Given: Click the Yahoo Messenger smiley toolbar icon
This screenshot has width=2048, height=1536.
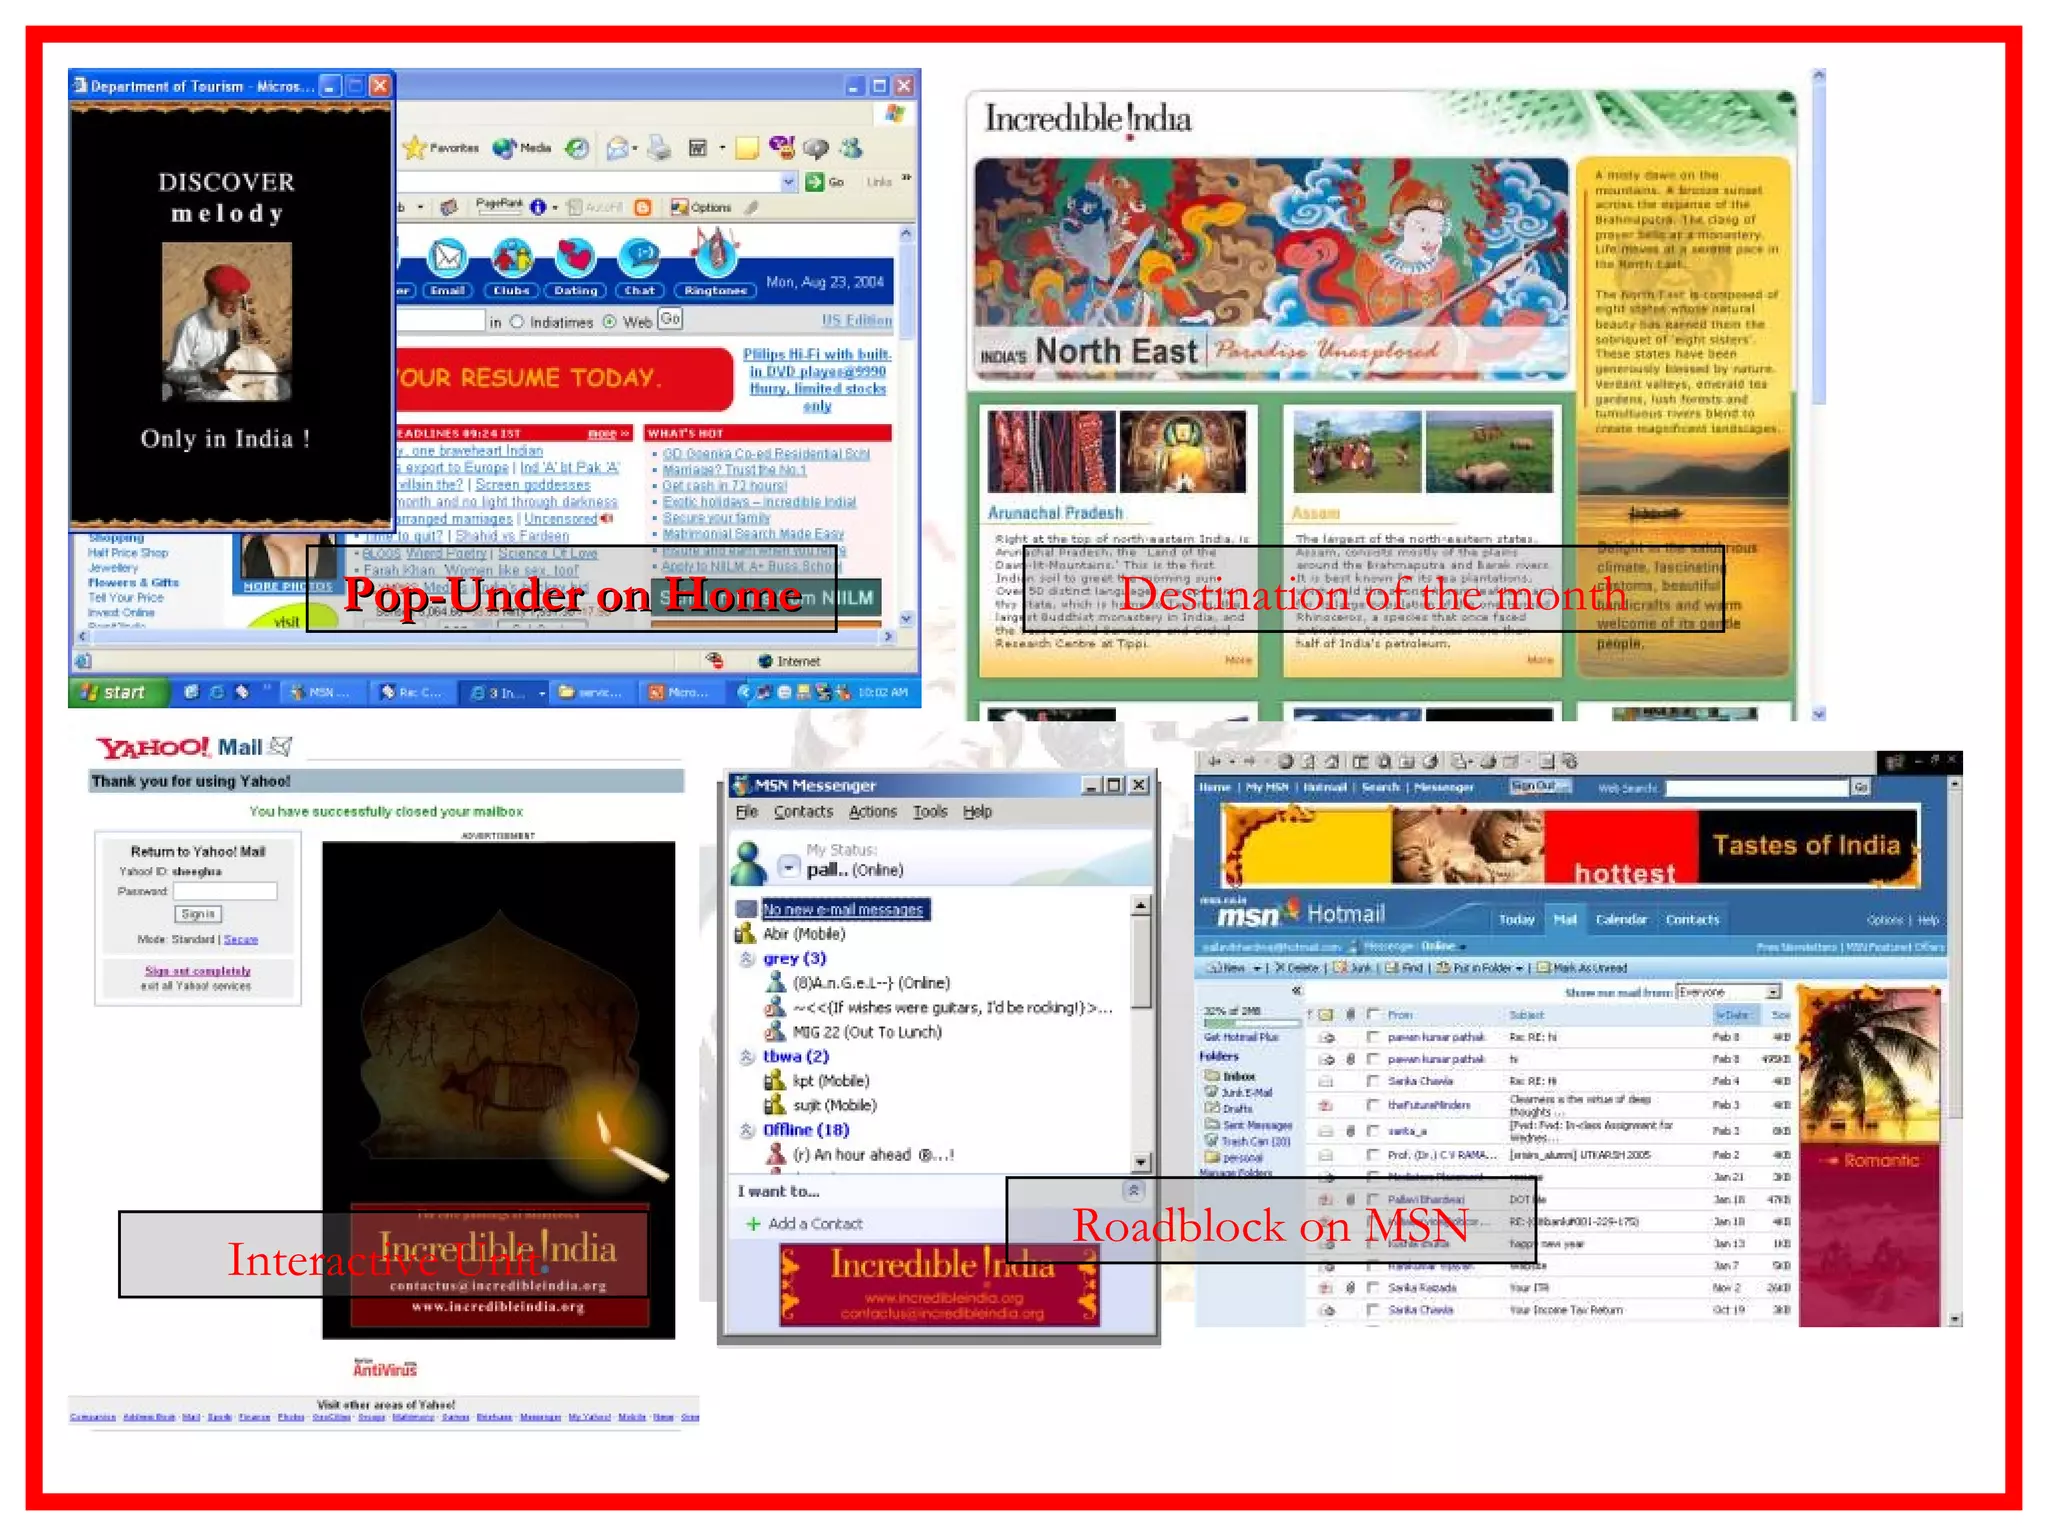Looking at the screenshot, I should point(781,147).
